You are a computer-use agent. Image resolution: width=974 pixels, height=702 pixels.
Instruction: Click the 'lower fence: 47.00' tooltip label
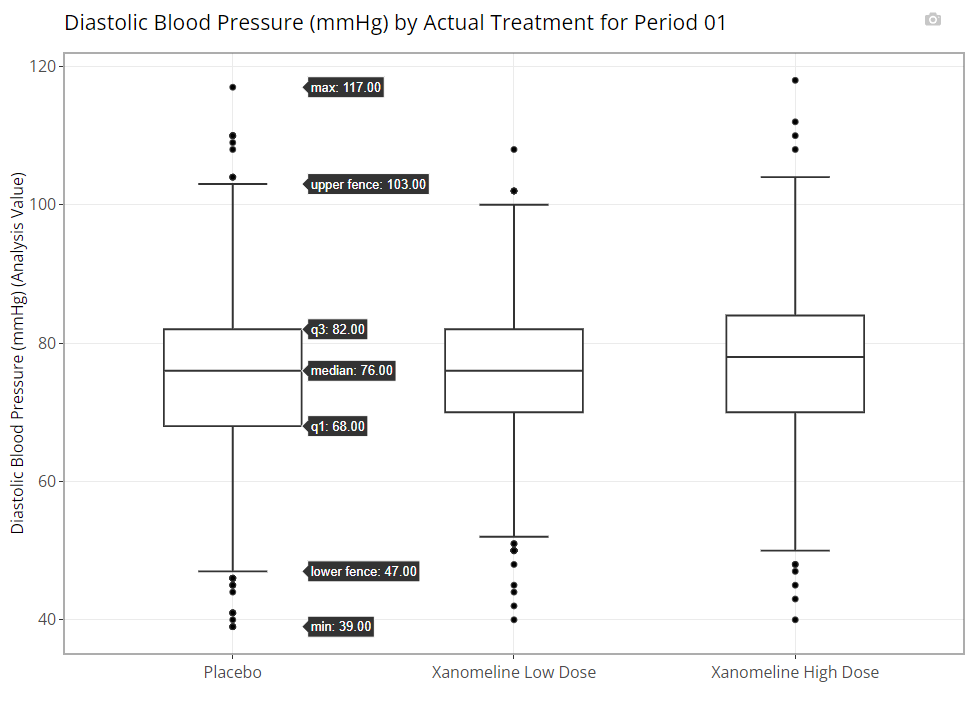point(361,572)
